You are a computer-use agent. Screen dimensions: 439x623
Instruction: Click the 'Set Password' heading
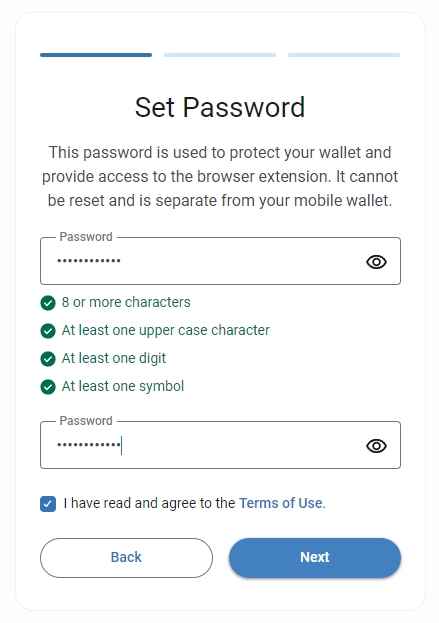[x=220, y=107]
